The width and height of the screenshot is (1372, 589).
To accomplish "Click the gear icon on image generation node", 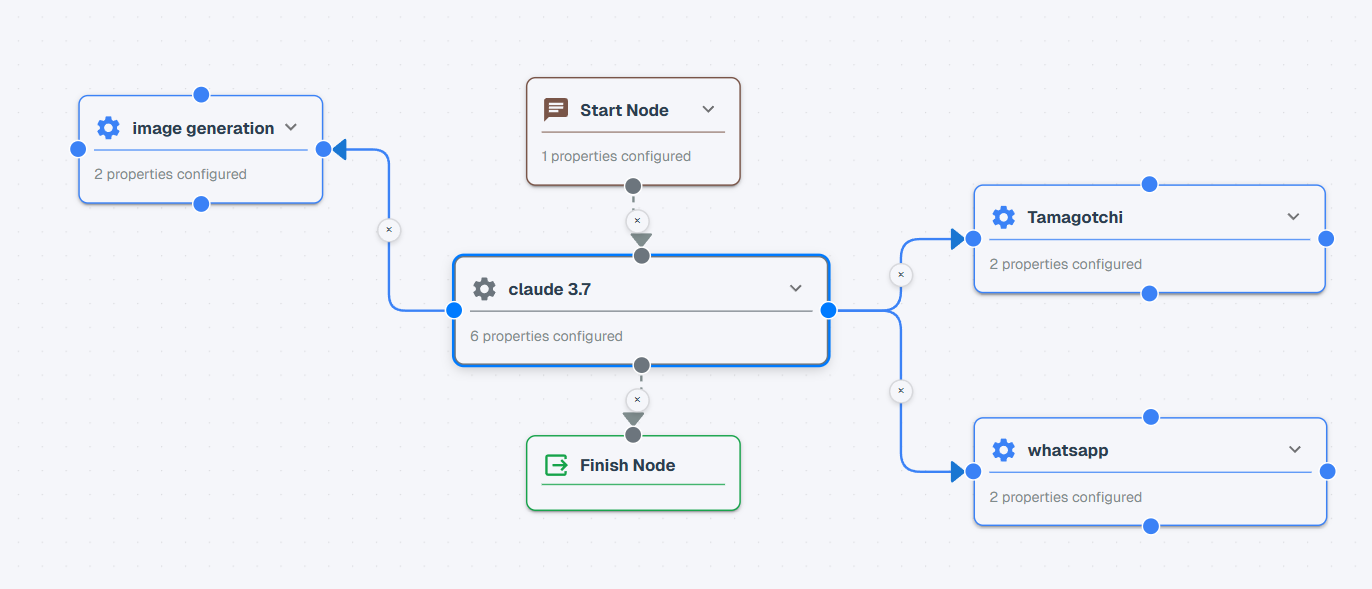I will [108, 128].
